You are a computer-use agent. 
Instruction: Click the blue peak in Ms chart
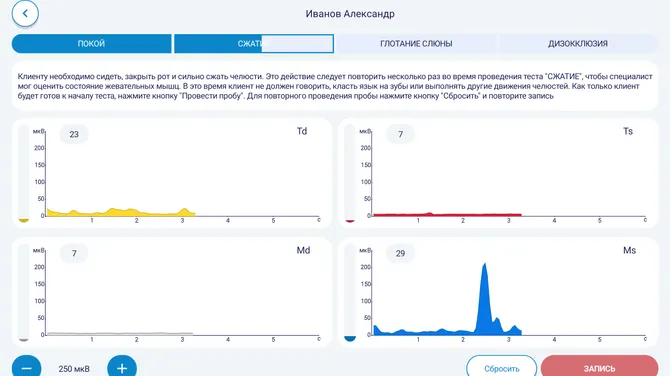[x=485, y=299]
